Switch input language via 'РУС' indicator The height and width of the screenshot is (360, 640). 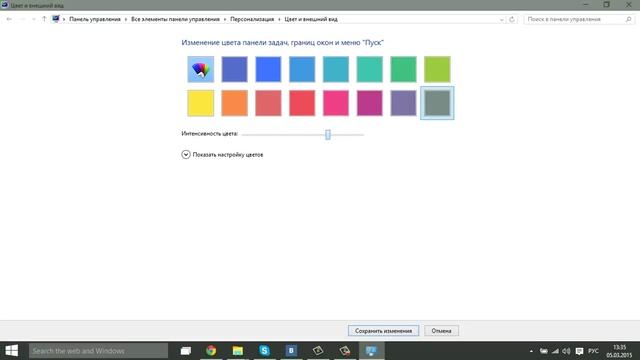click(593, 351)
